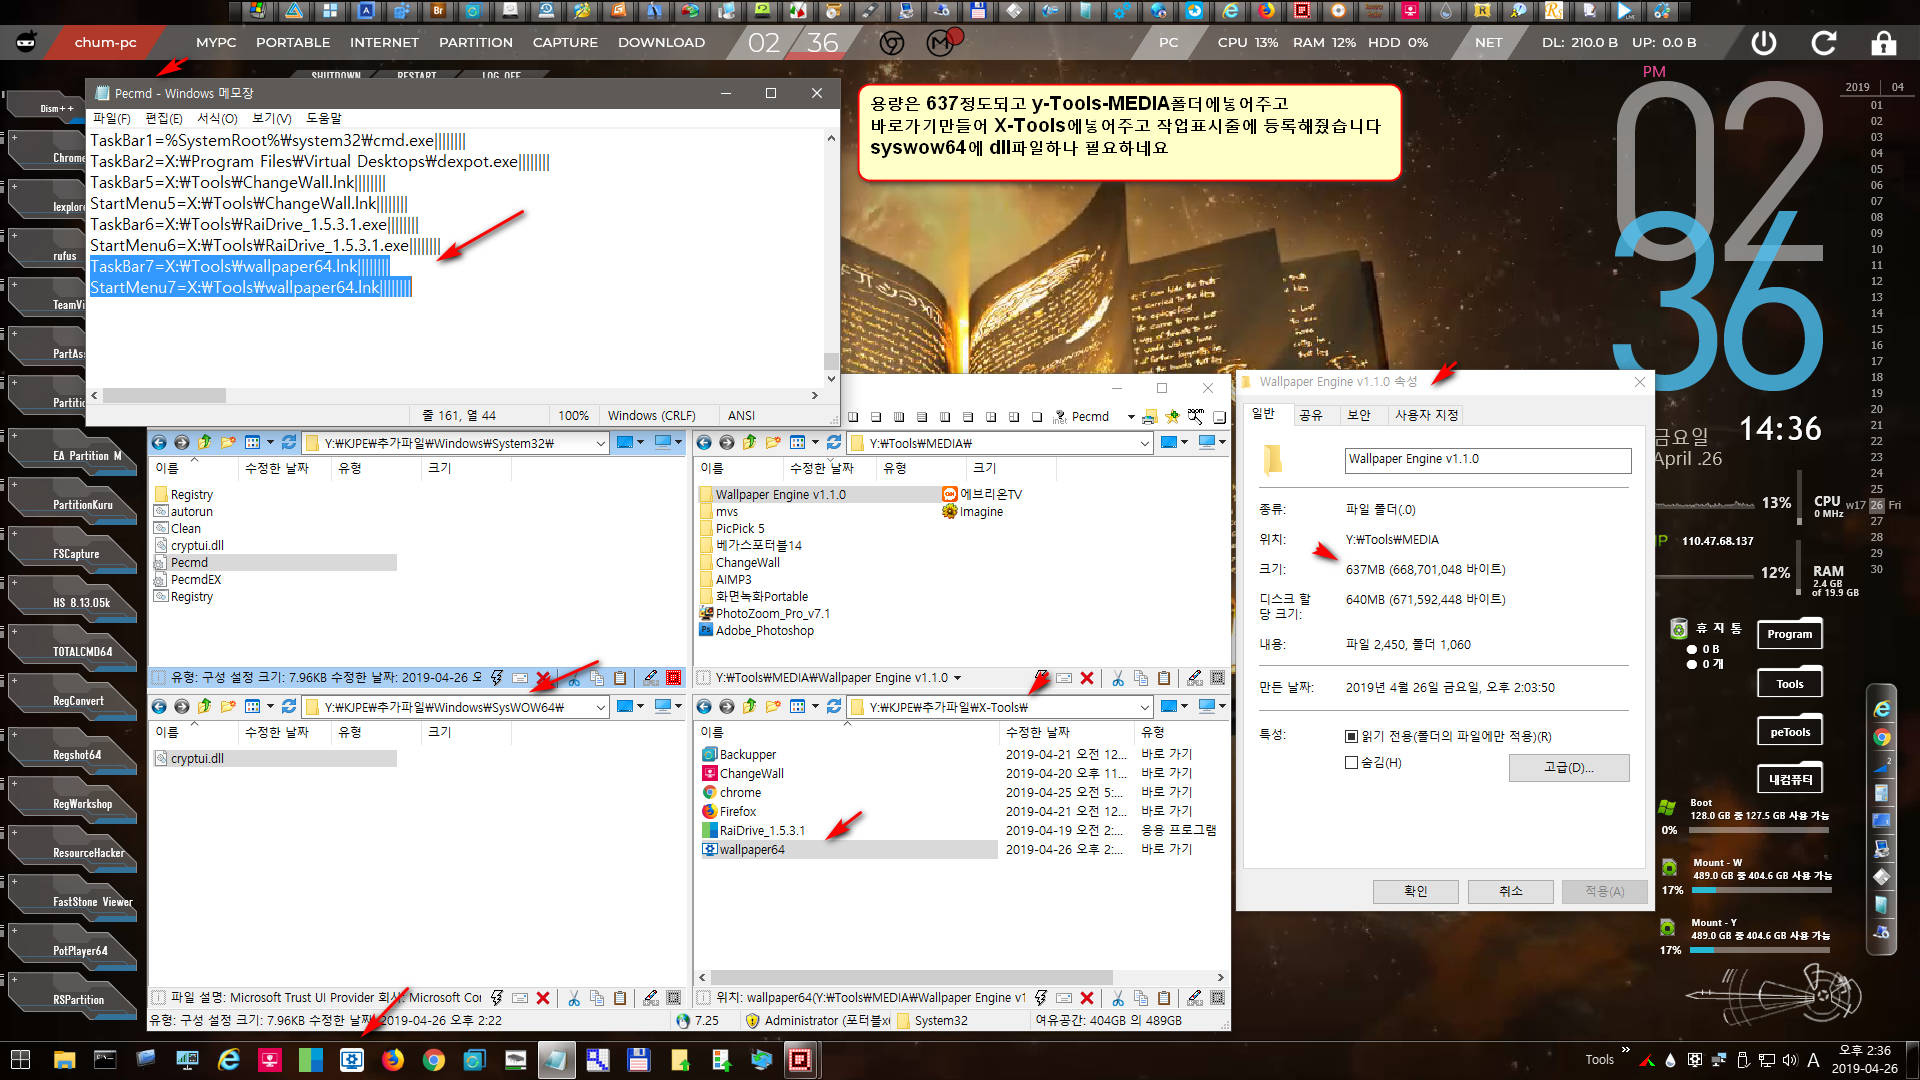Click folder name field in properties
This screenshot has height=1080, width=1920.
pos(1488,459)
